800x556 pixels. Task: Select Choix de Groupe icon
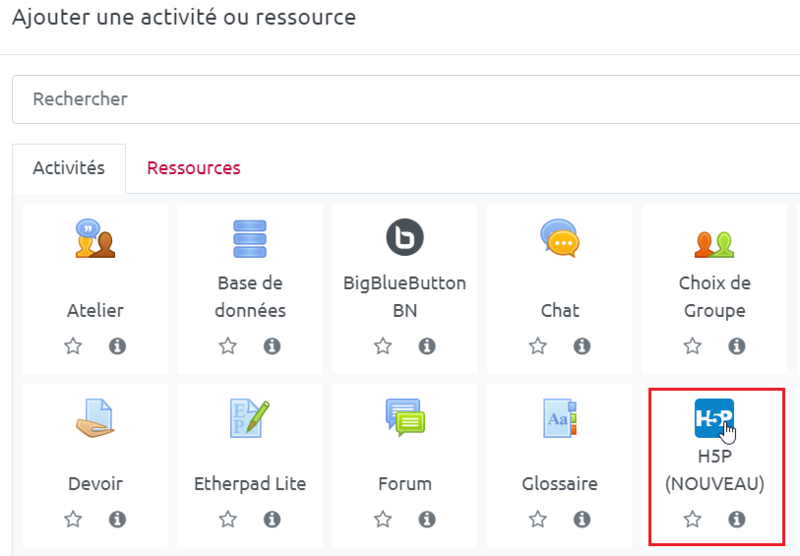[715, 240]
